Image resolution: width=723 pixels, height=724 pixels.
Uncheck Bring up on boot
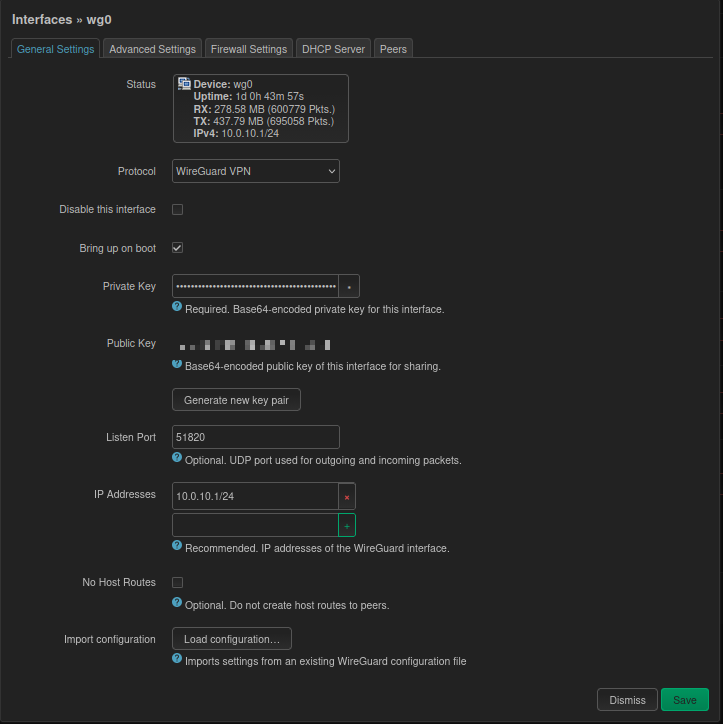coord(178,248)
